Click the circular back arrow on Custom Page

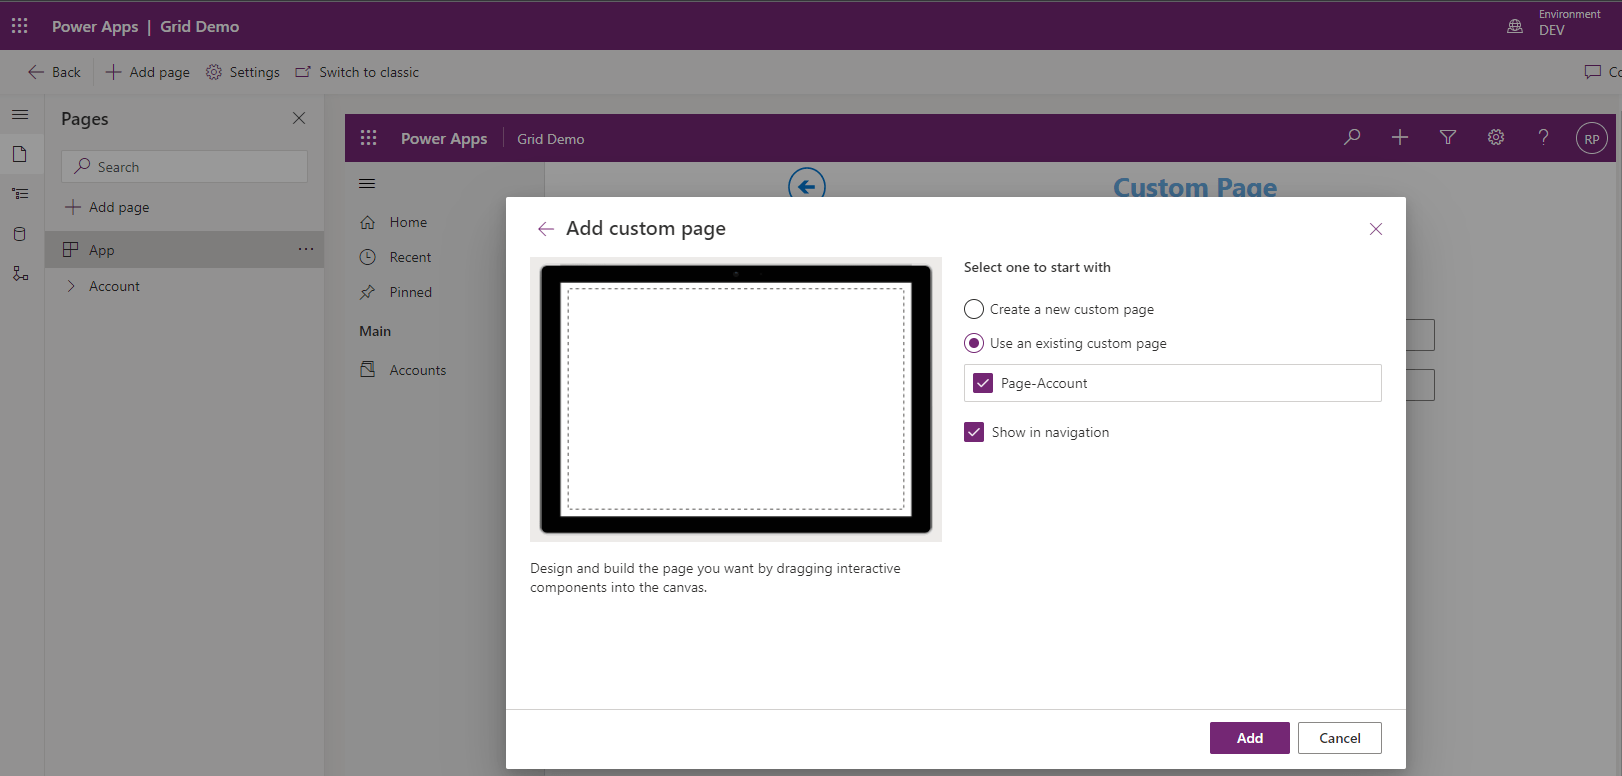[807, 186]
